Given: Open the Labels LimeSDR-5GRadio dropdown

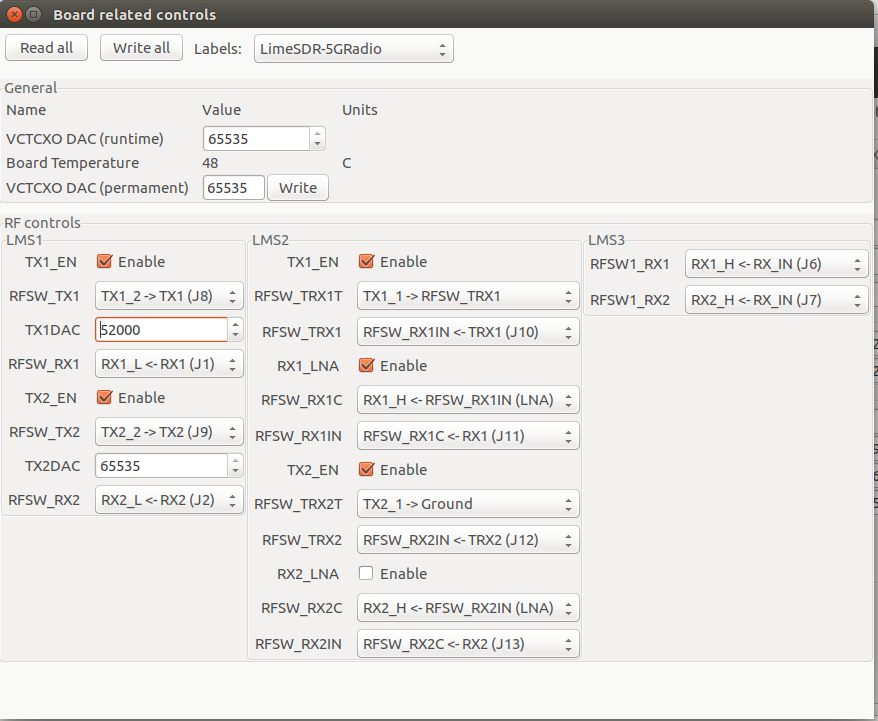Looking at the screenshot, I should click(x=353, y=49).
